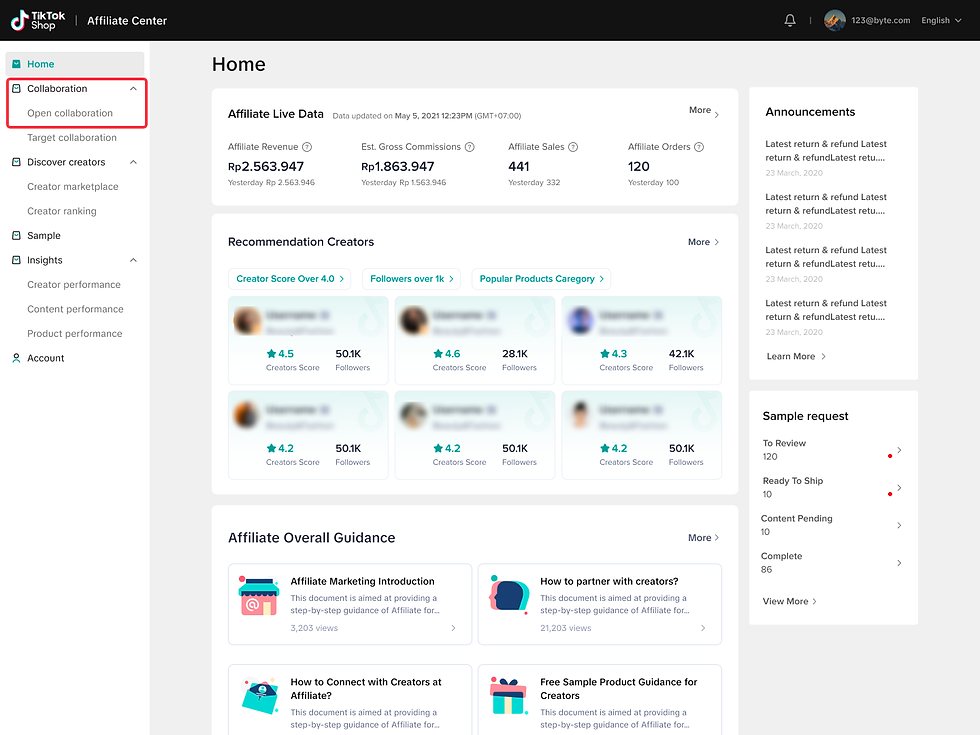This screenshot has height=735, width=980.
Task: Select the Home icon in the sidebar
Action: (18, 63)
